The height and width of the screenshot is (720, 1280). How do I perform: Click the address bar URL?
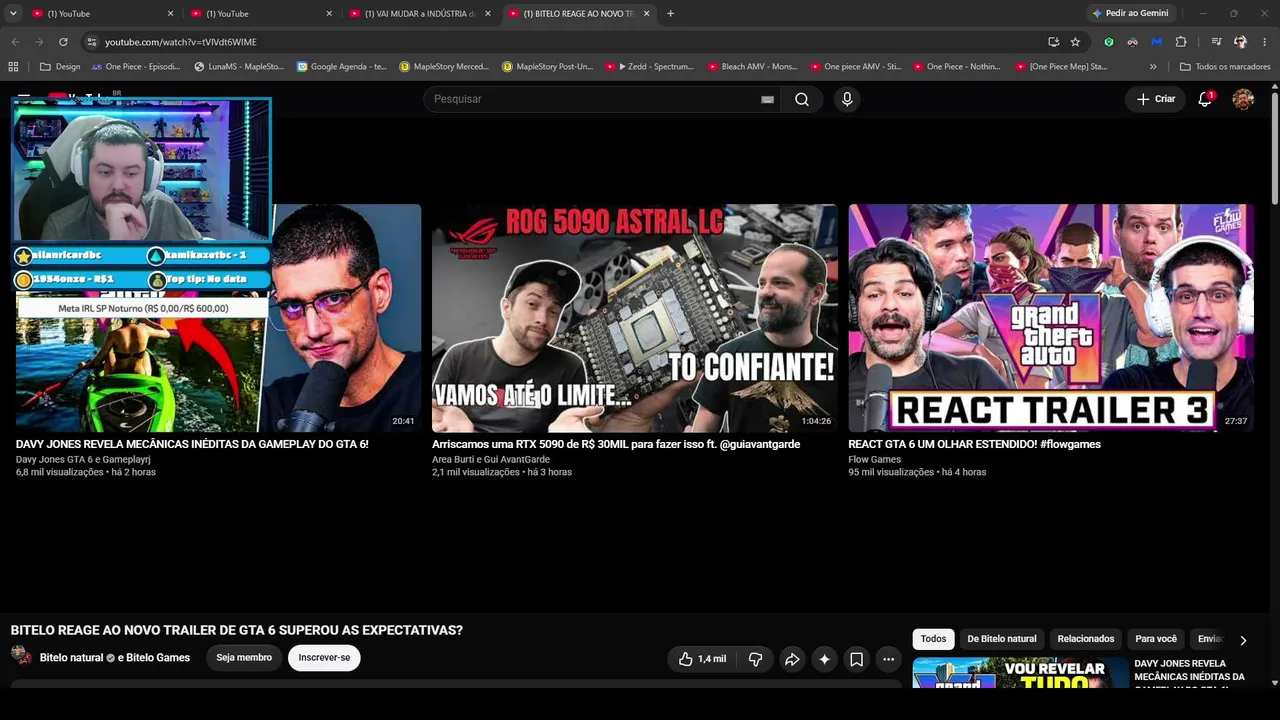(x=181, y=42)
